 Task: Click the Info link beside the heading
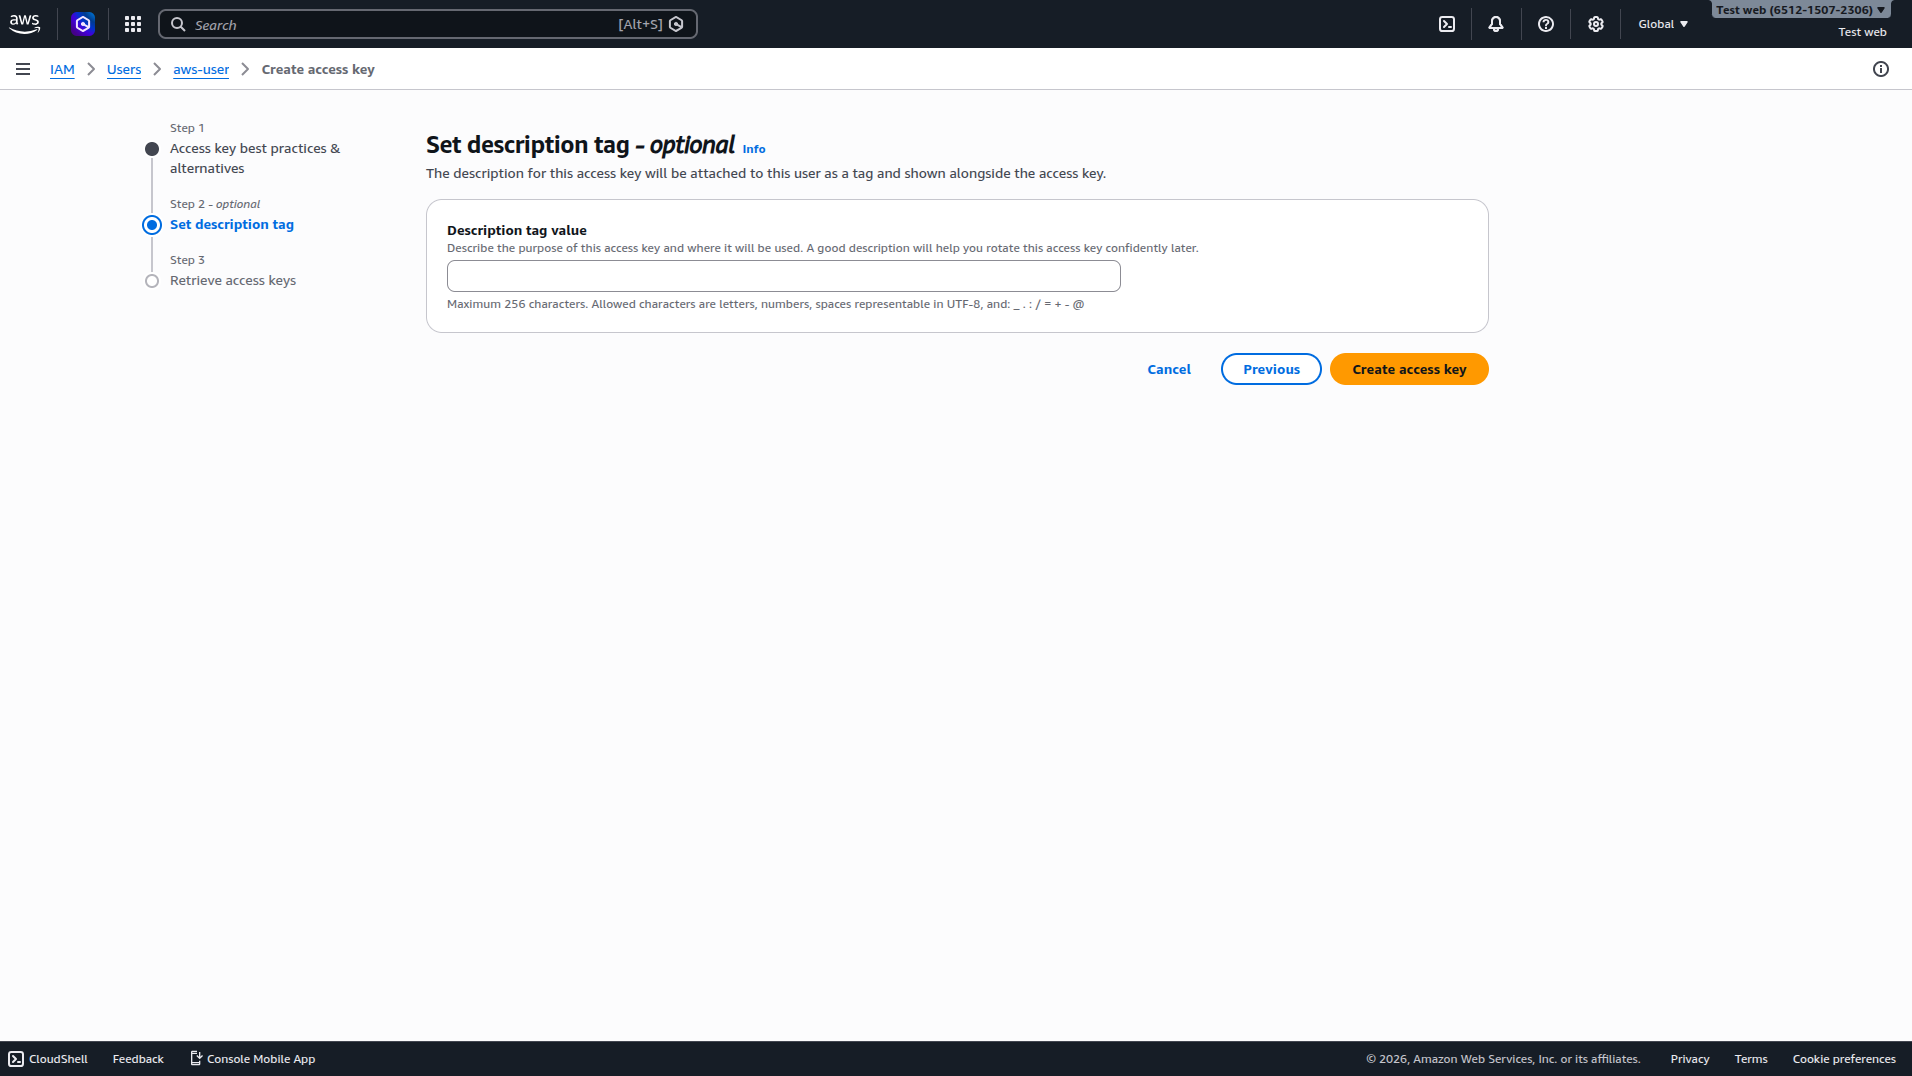pos(754,149)
